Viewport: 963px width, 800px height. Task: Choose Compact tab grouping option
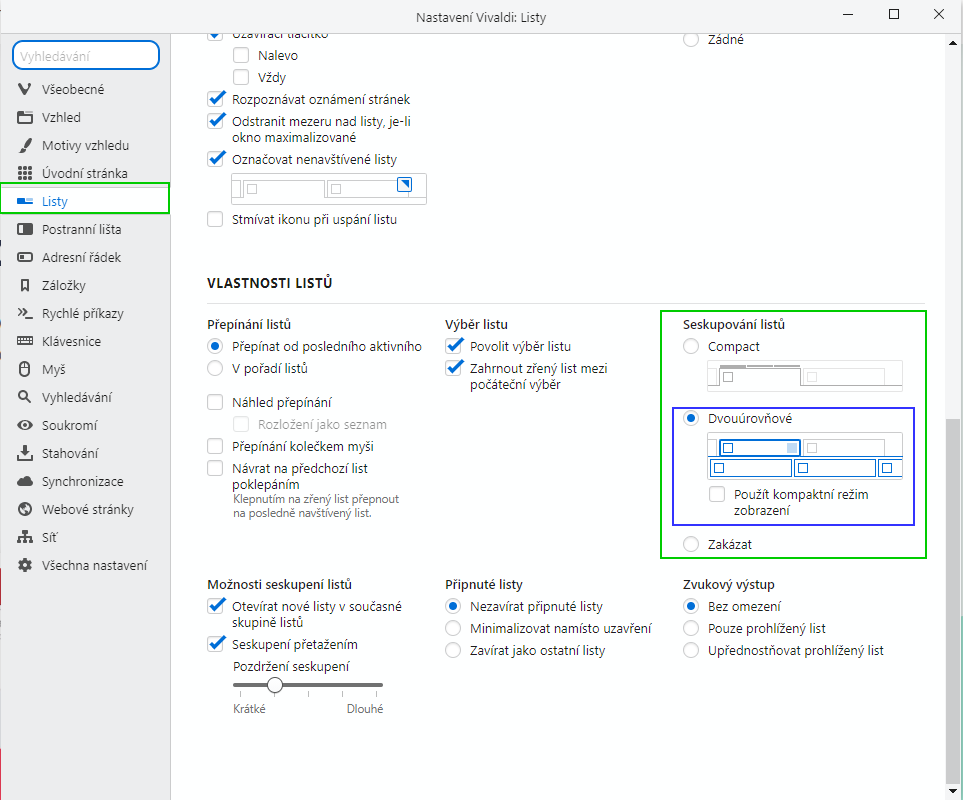pos(691,346)
